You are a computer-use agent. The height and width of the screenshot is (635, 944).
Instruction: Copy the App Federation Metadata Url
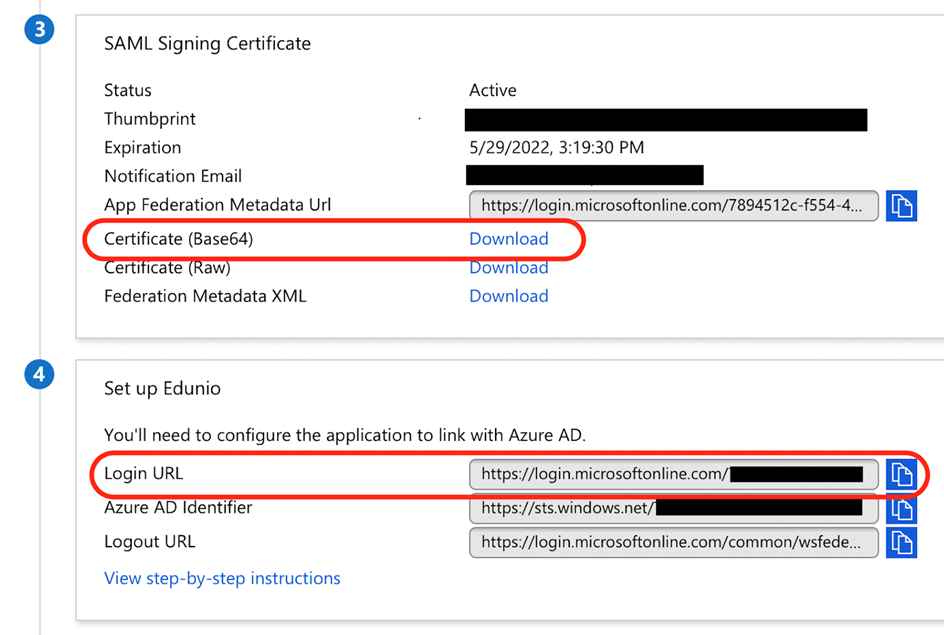pos(901,206)
